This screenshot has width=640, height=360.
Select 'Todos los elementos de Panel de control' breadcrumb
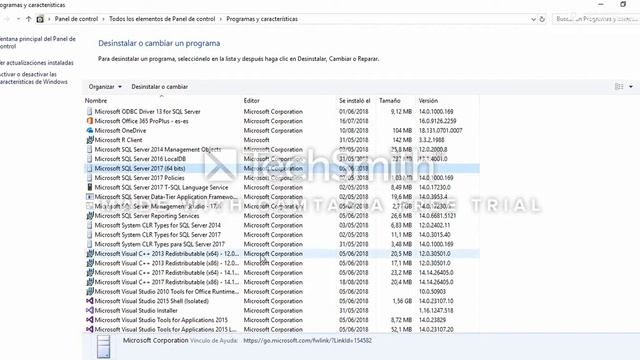pyautogui.click(x=162, y=19)
